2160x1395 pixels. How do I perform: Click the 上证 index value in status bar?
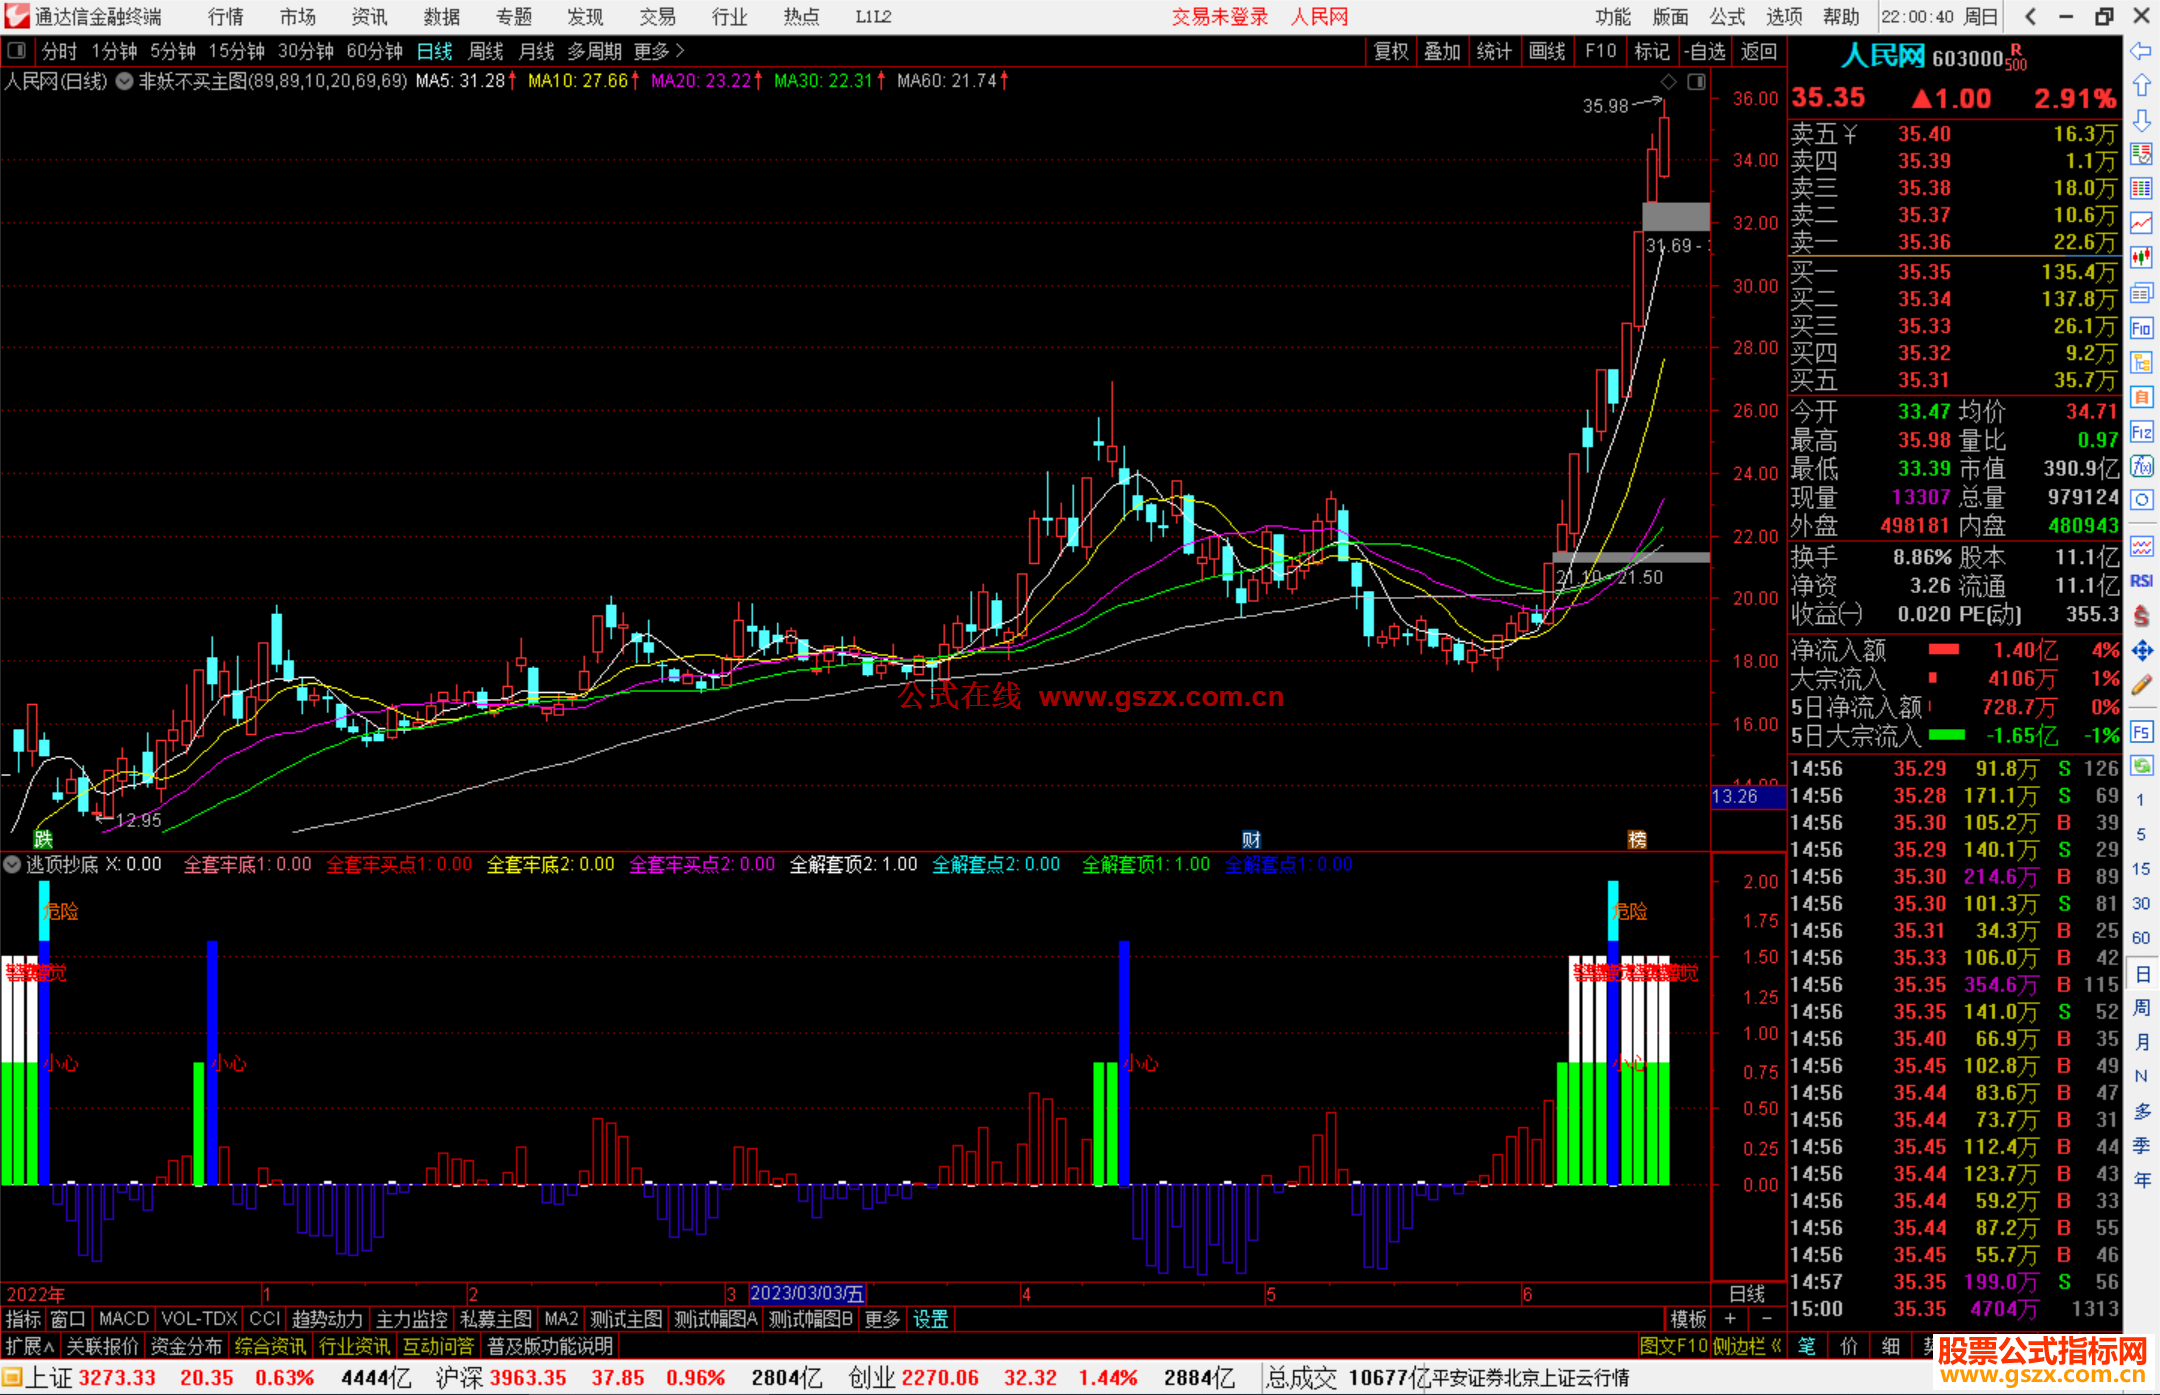pos(117,1378)
